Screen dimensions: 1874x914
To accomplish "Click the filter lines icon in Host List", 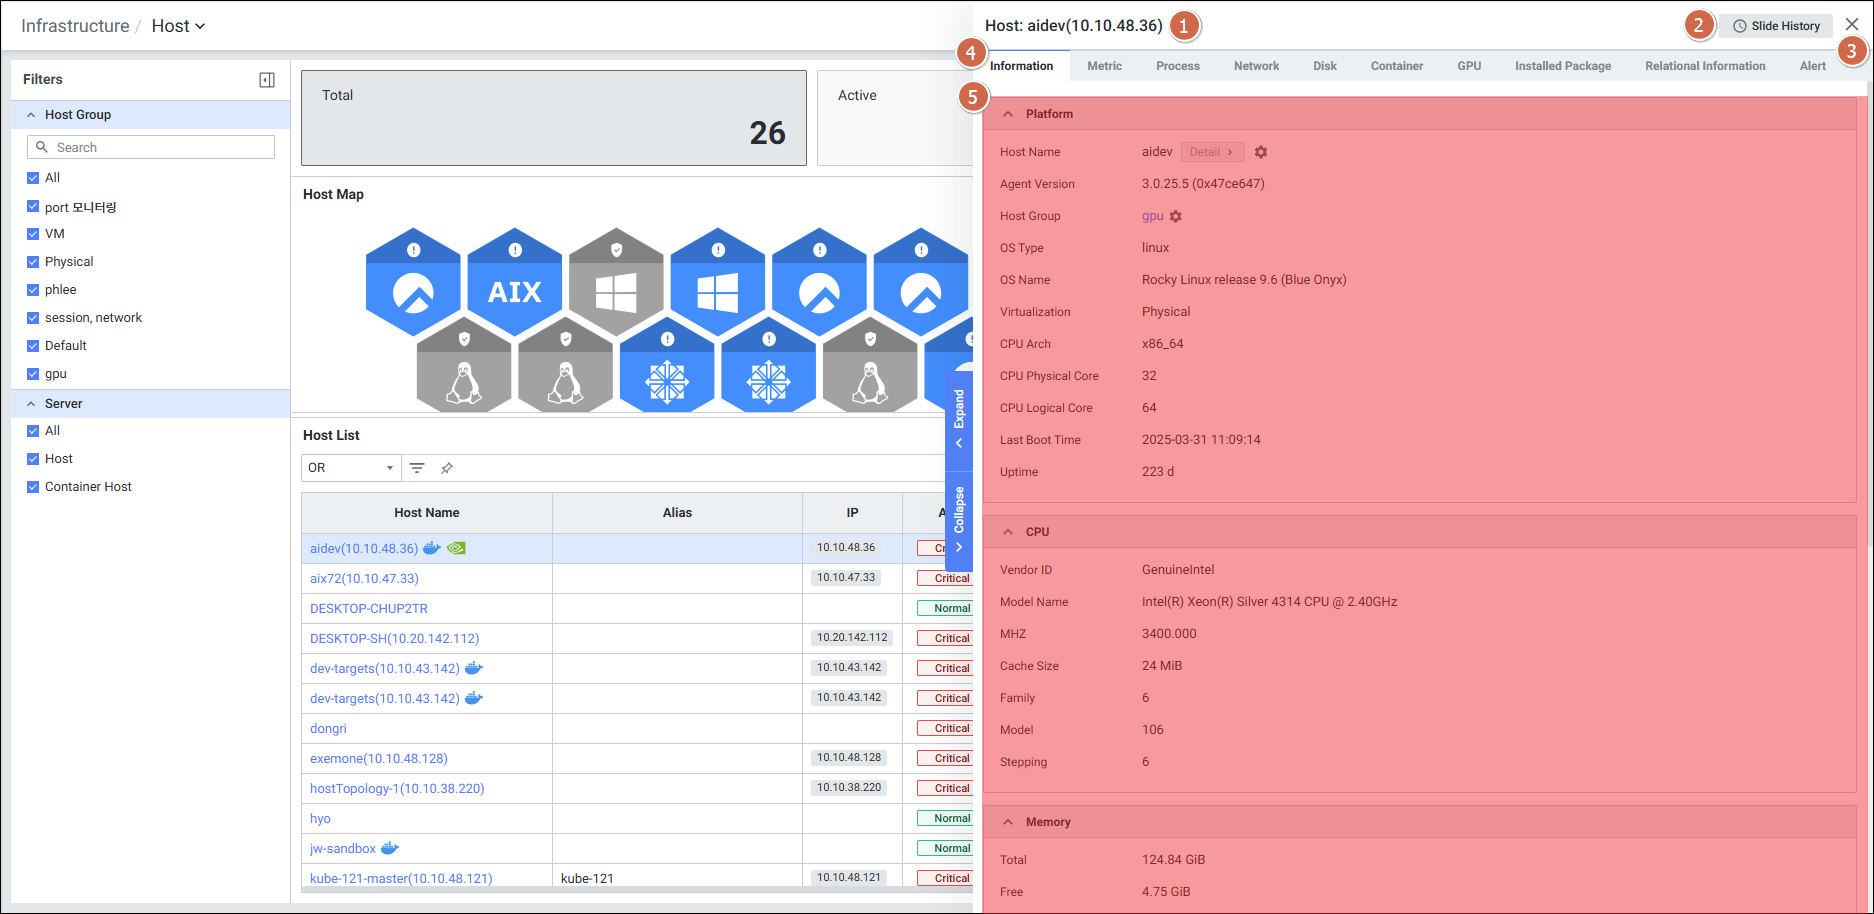I will [417, 468].
